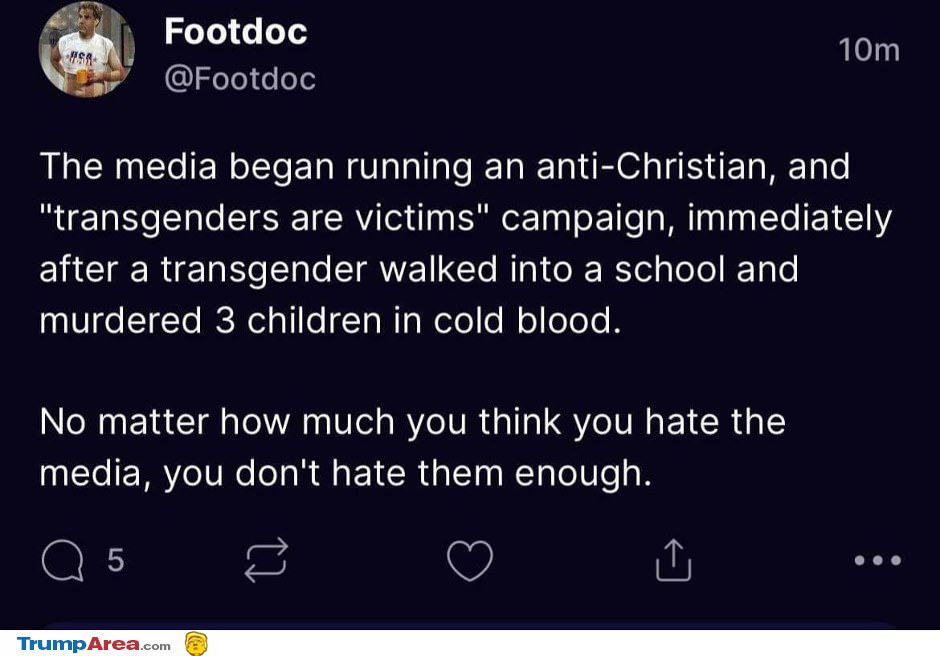Select the "murdered 3 children in cold blood" line
Image resolution: width=940 pixels, height=656 pixels.
tap(330, 320)
